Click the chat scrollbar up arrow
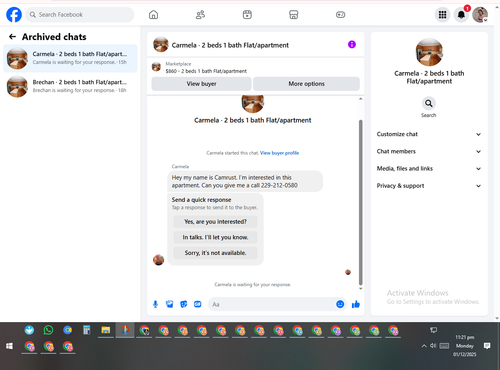500x370 pixels. [360, 99]
